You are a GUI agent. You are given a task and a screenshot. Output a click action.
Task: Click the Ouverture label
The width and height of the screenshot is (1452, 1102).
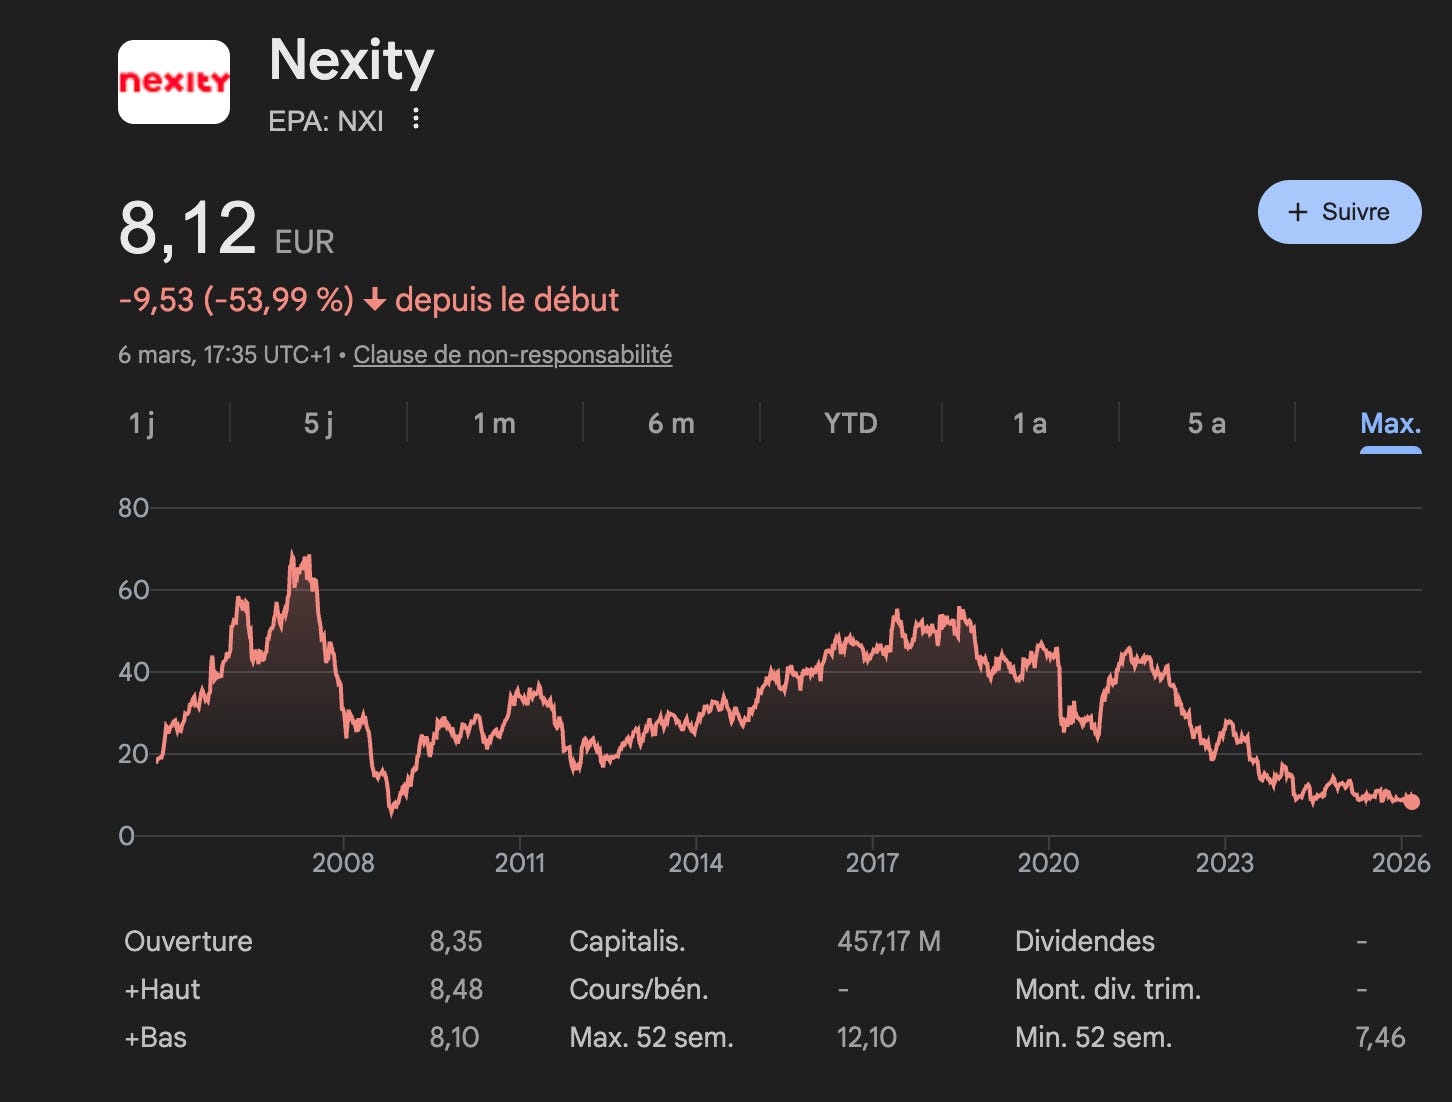pyautogui.click(x=188, y=941)
